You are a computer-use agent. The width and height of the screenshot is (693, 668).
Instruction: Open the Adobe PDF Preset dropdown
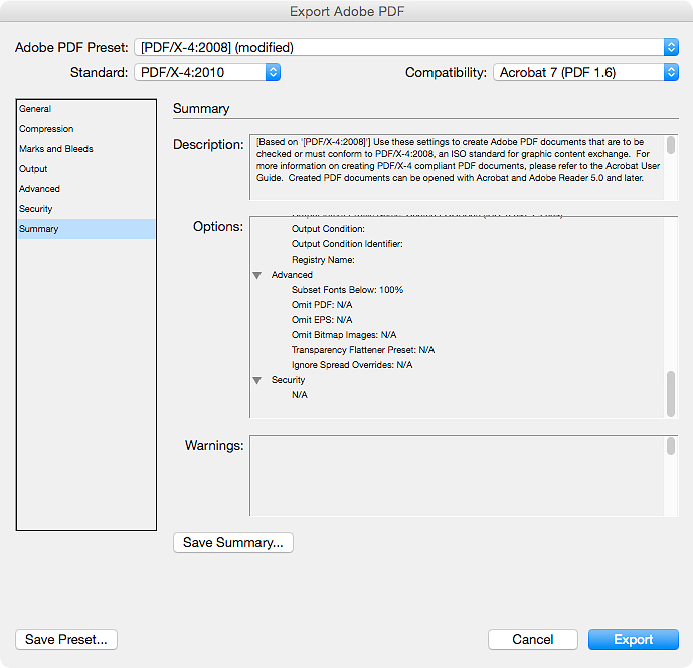[x=406, y=47]
